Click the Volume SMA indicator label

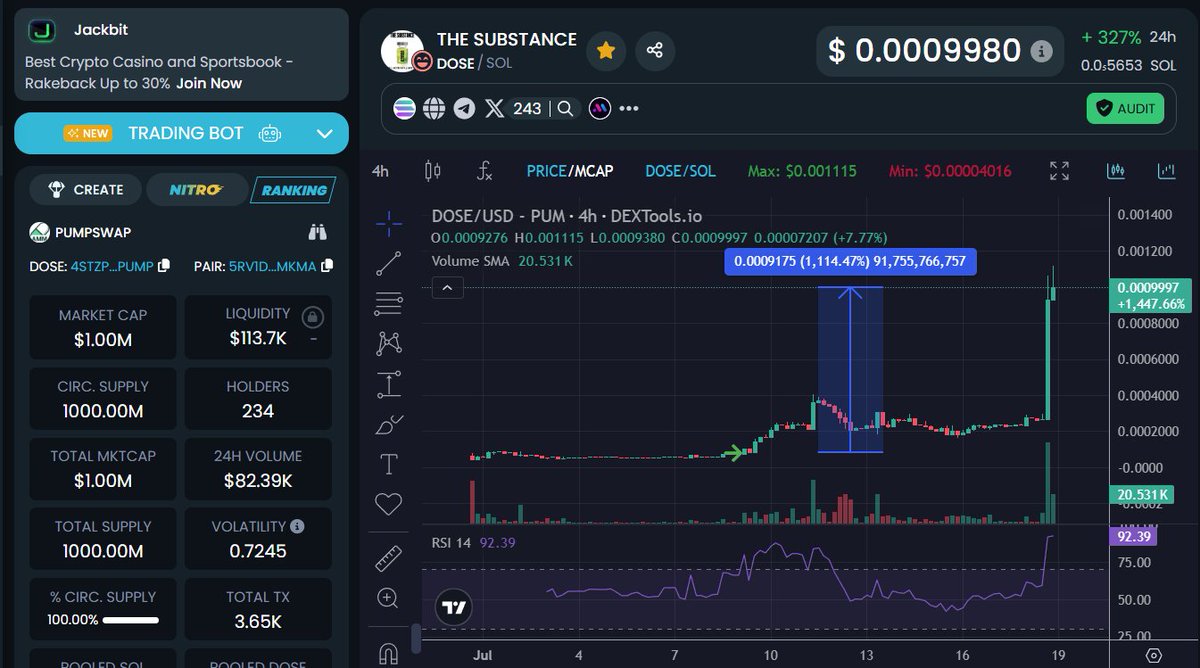[x=471, y=260]
